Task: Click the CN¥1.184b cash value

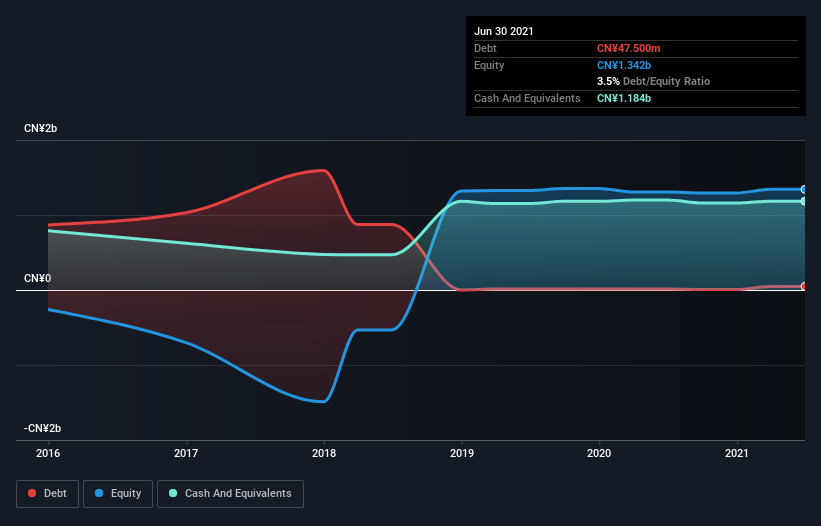Action: (624, 98)
